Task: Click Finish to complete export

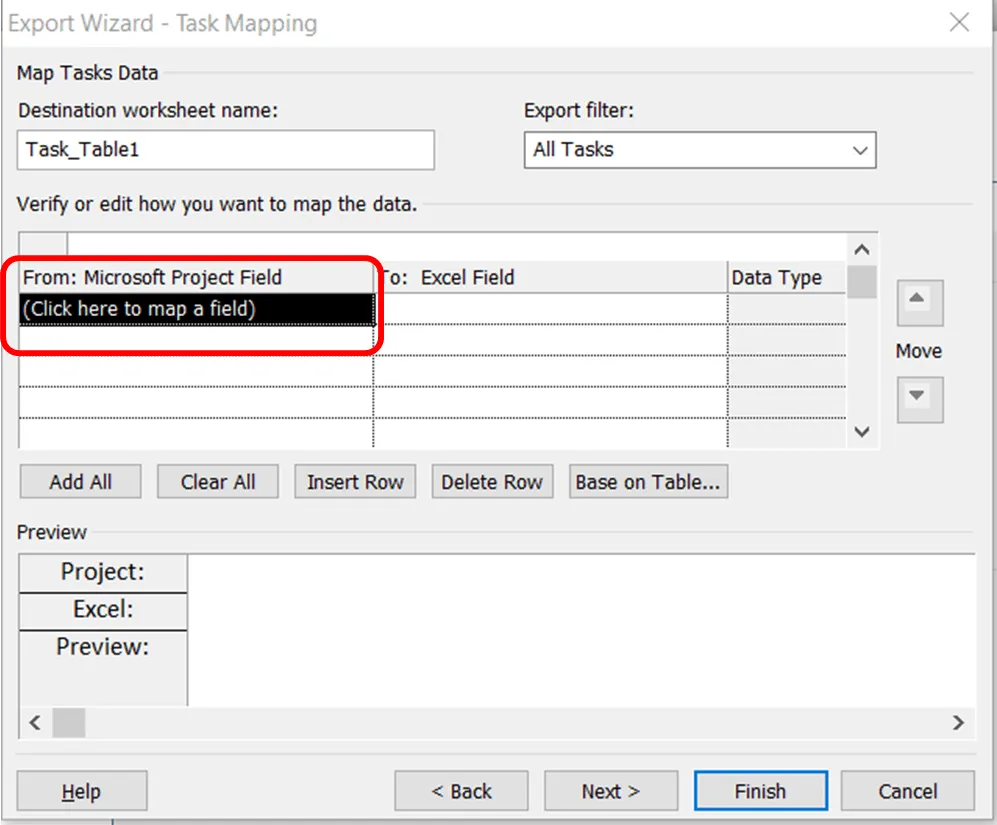Action: tap(760, 791)
